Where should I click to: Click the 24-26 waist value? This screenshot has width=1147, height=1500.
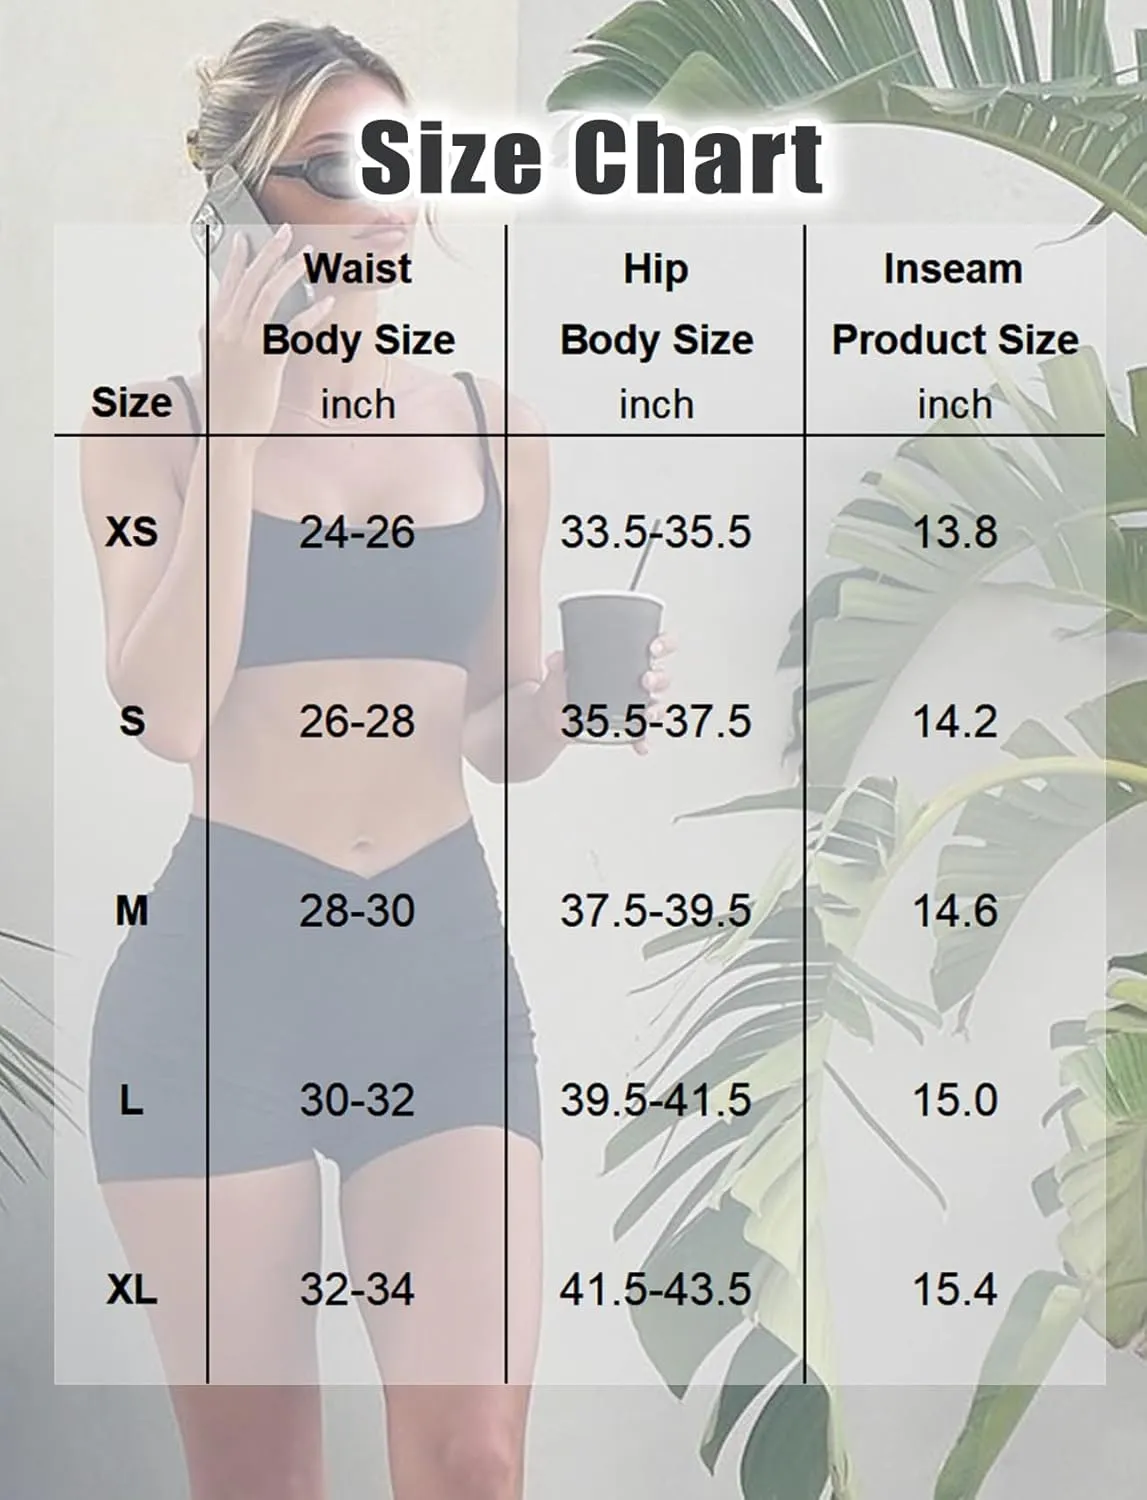(357, 532)
